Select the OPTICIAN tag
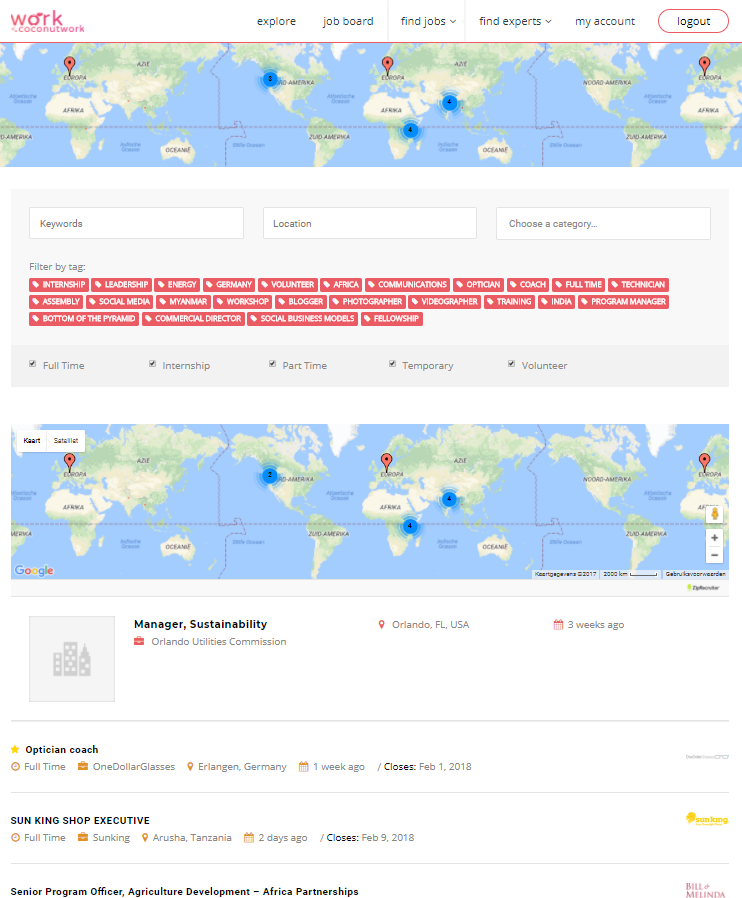Viewport: 742px width, 898px height. 479,285
